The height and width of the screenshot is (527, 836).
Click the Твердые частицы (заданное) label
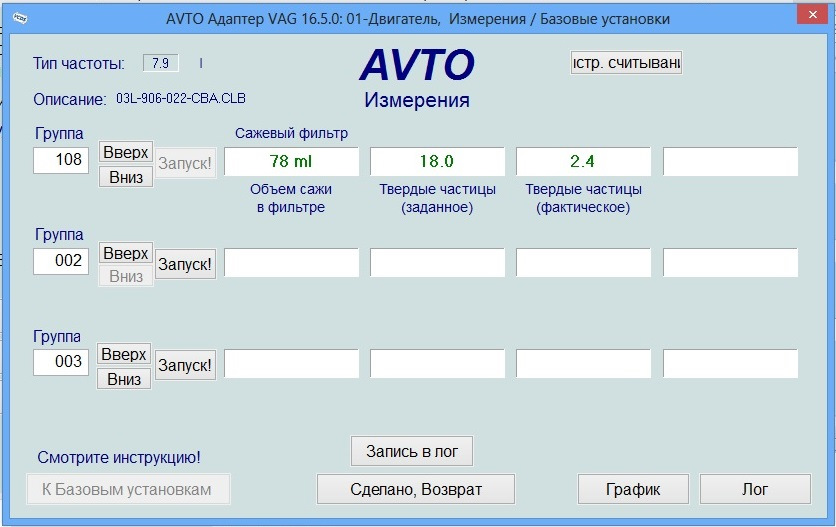437,198
